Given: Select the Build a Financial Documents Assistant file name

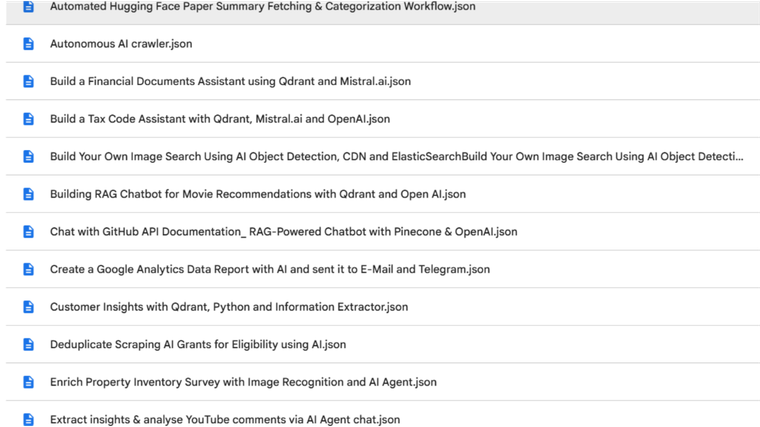Looking at the screenshot, I should 230,81.
